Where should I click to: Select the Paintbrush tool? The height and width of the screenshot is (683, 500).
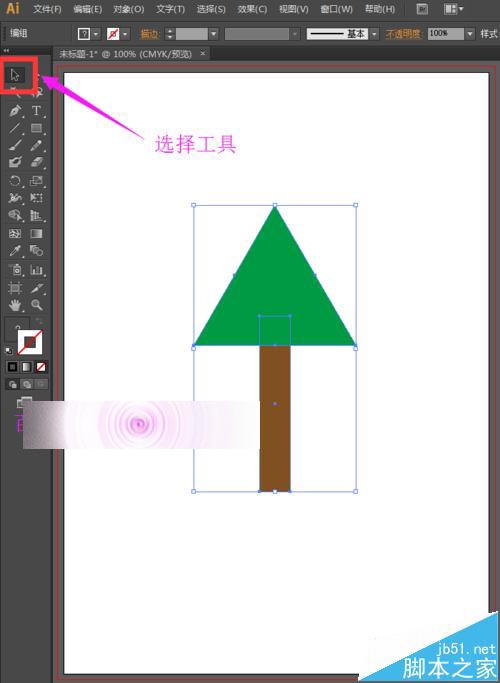(x=15, y=145)
